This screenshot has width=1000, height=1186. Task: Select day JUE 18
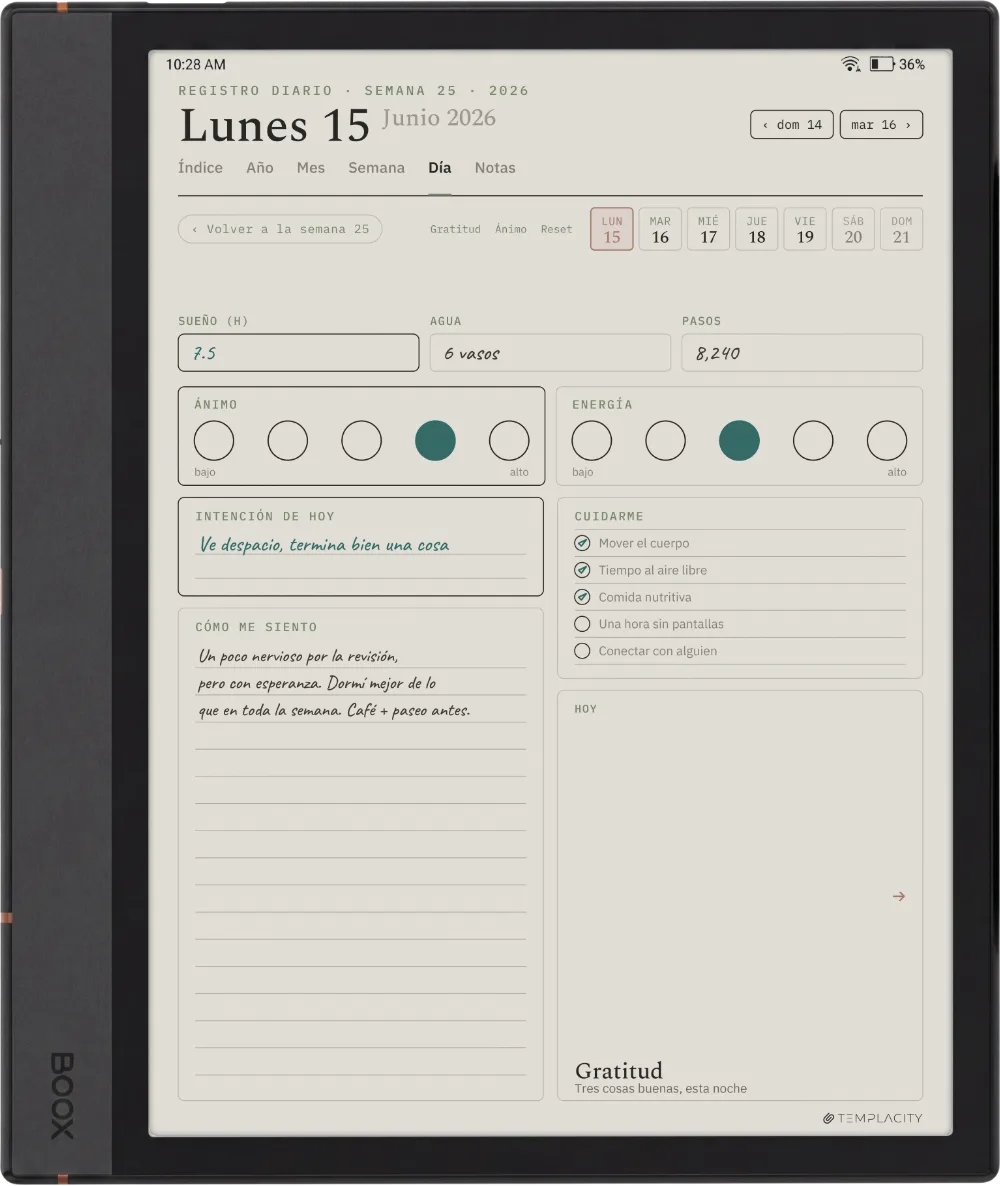(x=757, y=229)
